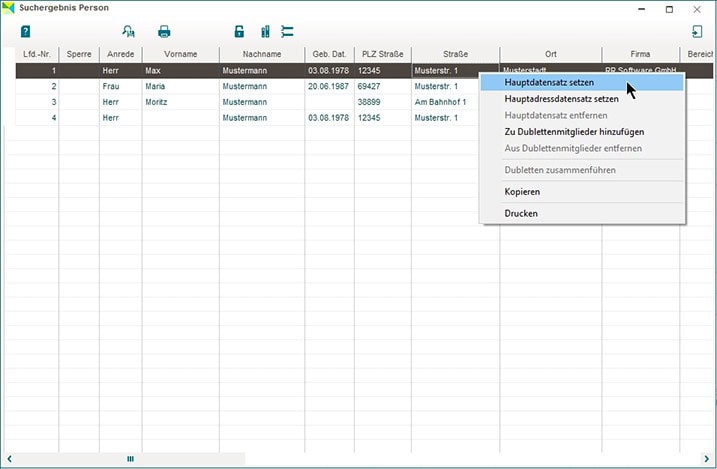Click the PLZ Straße column header
The width and height of the screenshot is (717, 469).
pos(383,54)
